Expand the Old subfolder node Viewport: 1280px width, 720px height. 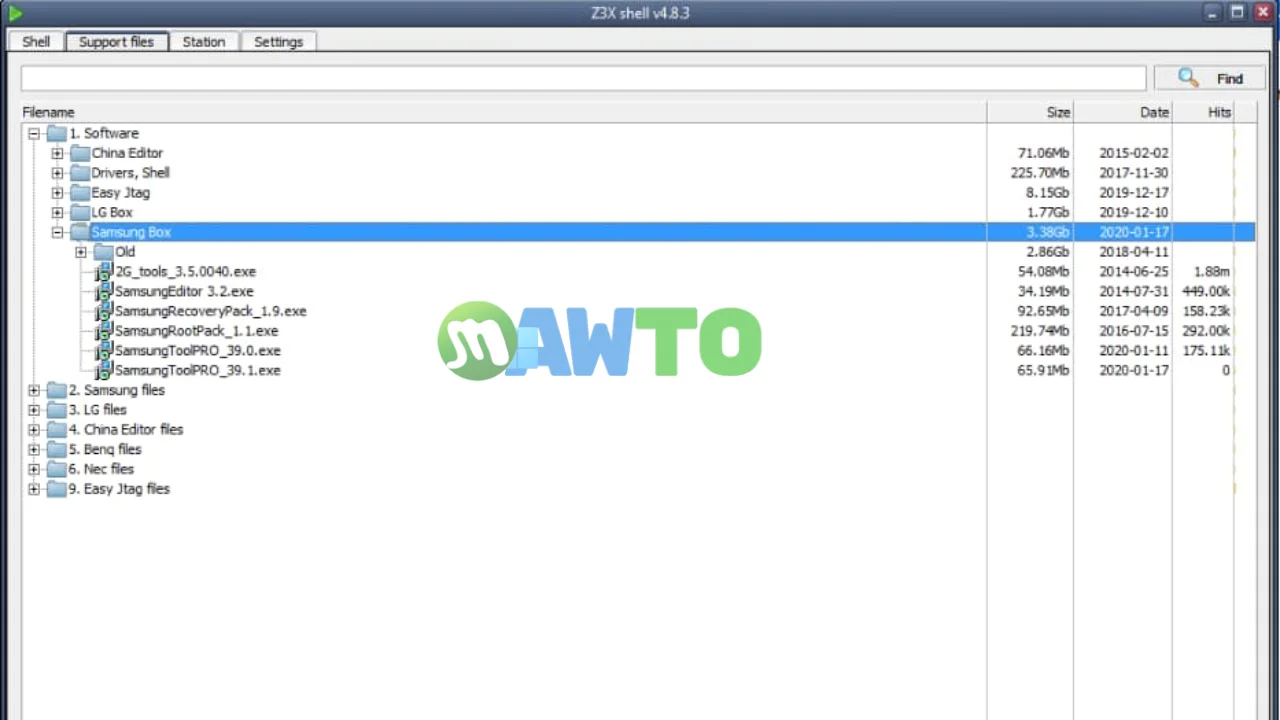click(81, 252)
